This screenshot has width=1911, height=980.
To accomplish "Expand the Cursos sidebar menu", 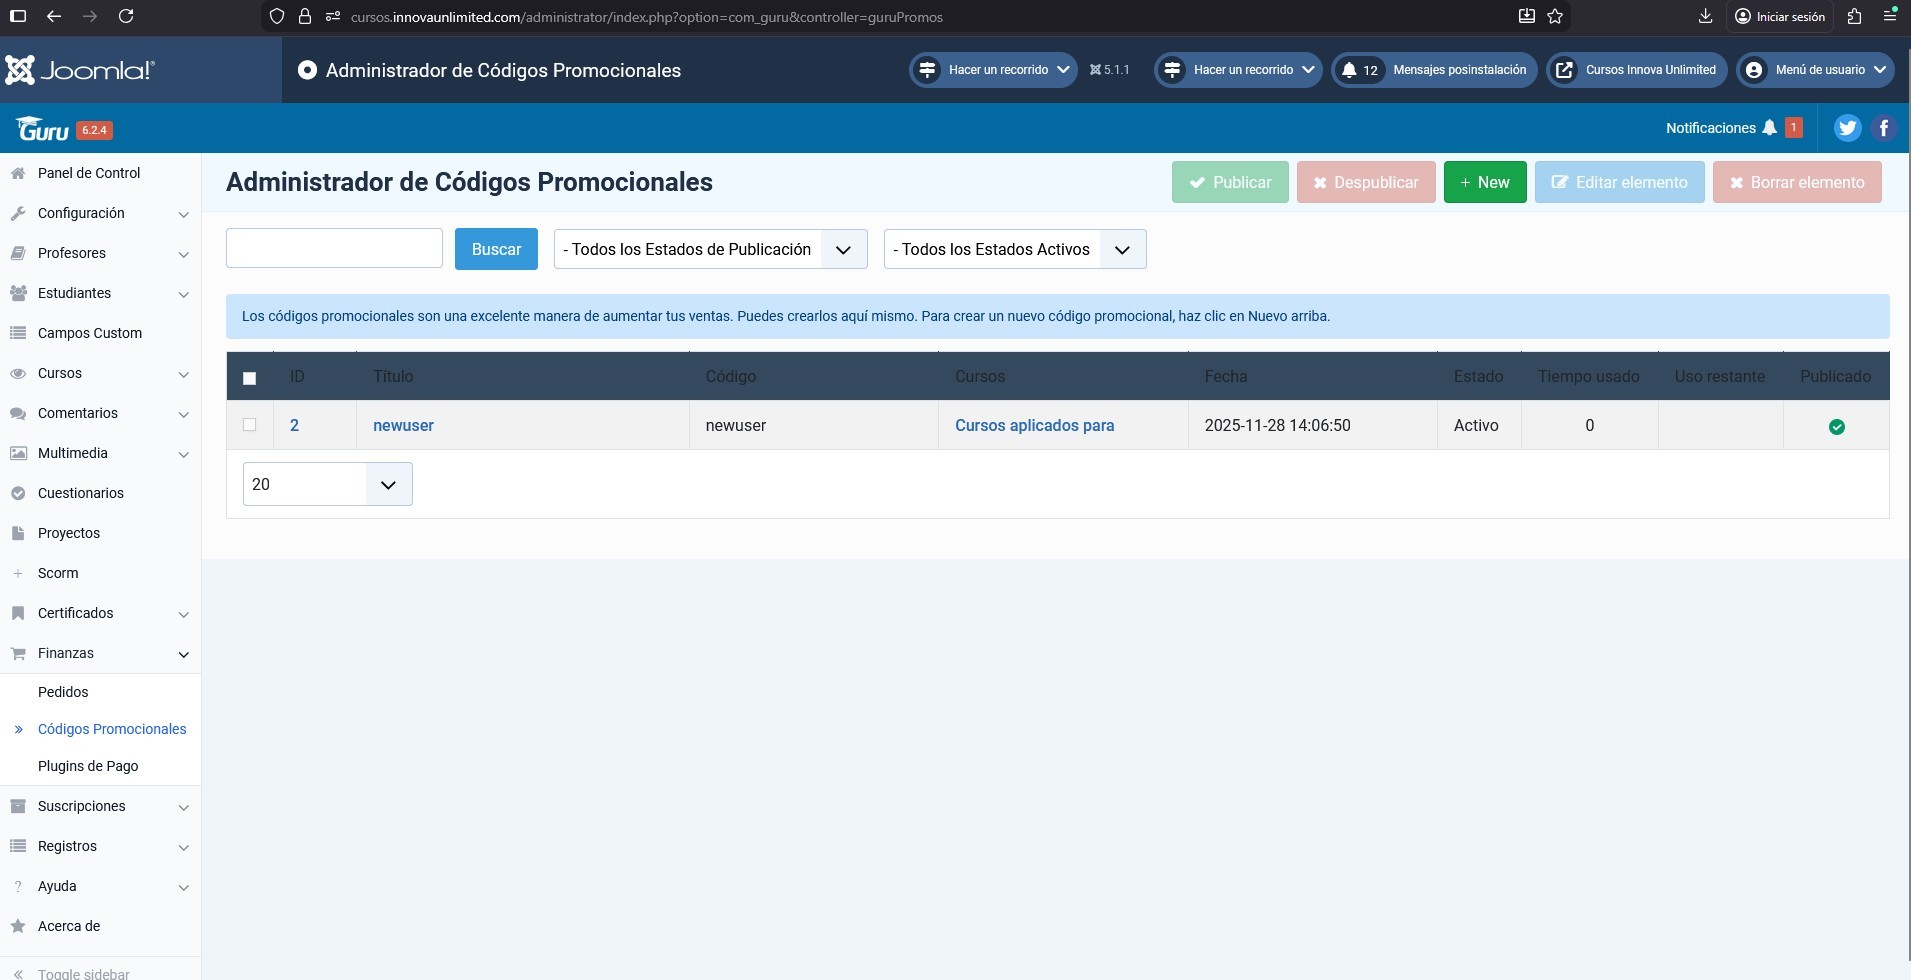I will click(x=100, y=373).
